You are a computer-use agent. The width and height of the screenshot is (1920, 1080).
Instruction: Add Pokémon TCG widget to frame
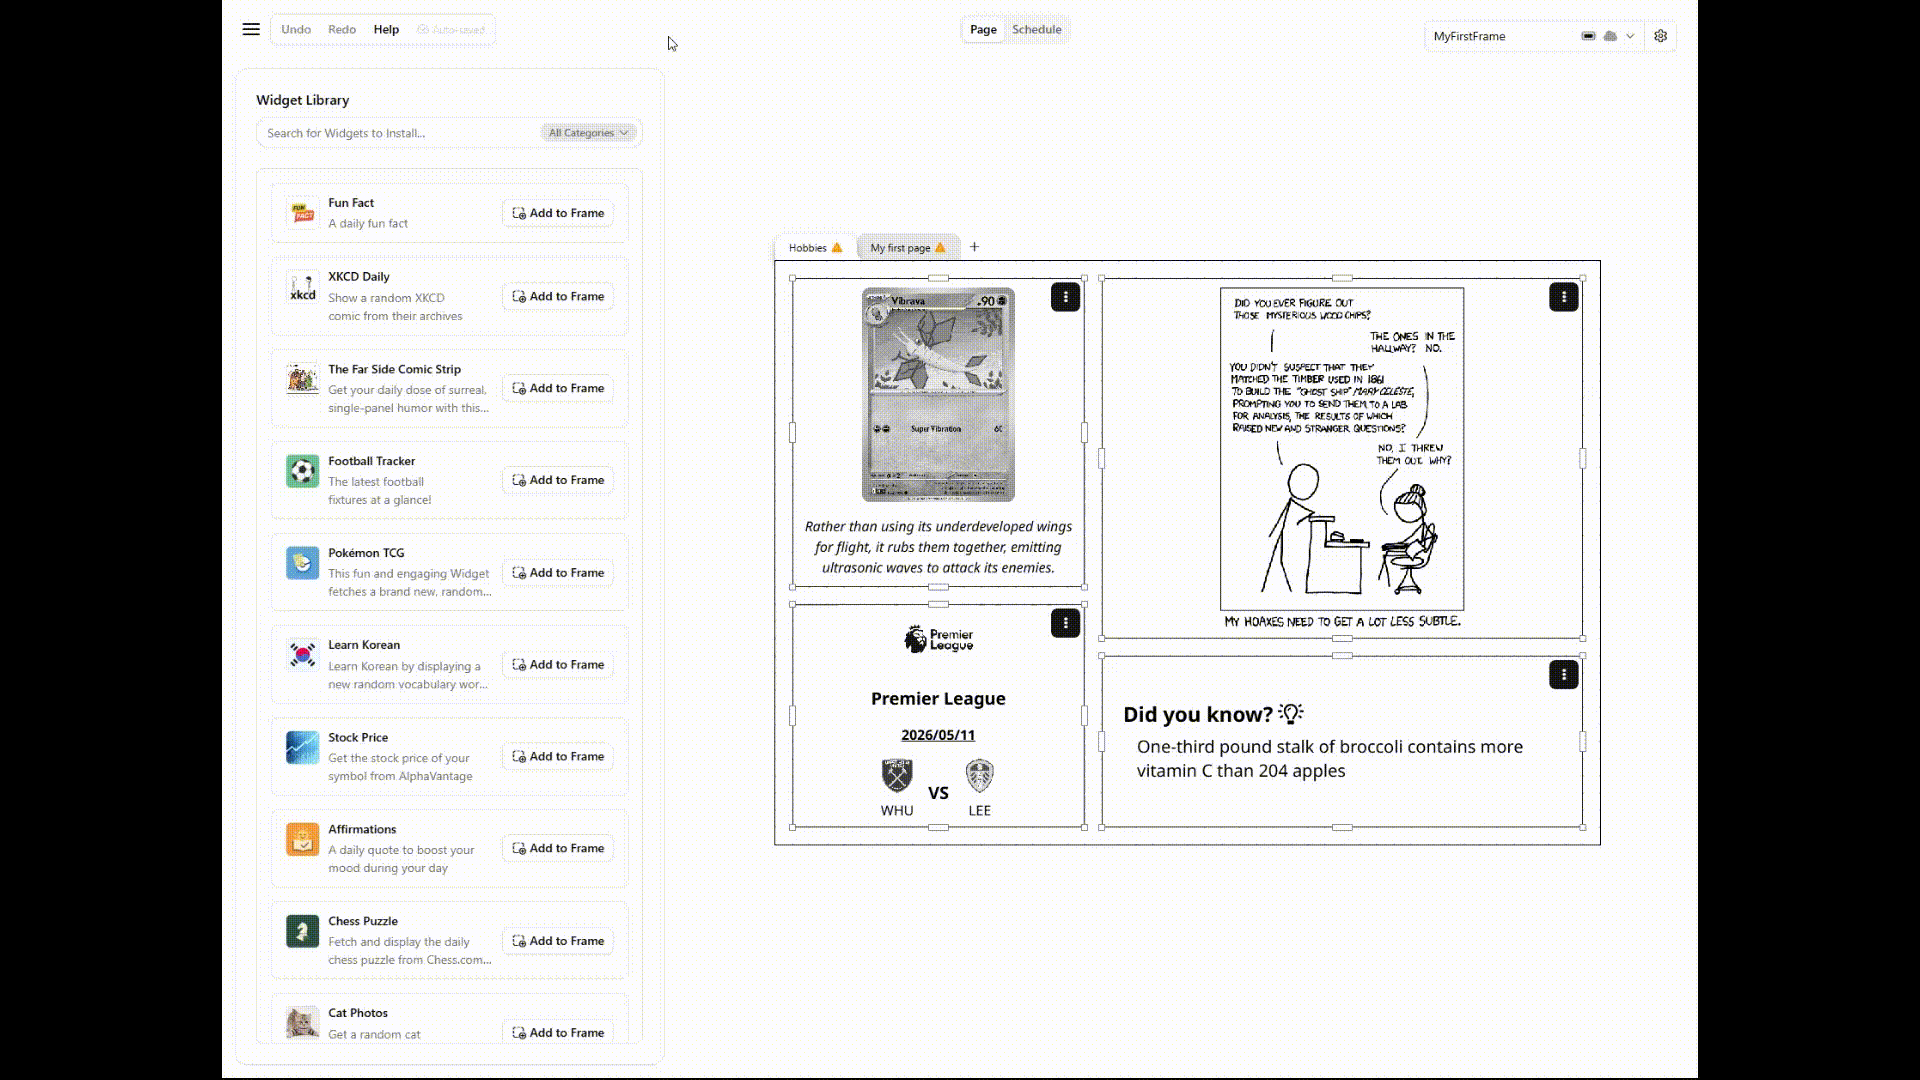(x=558, y=573)
